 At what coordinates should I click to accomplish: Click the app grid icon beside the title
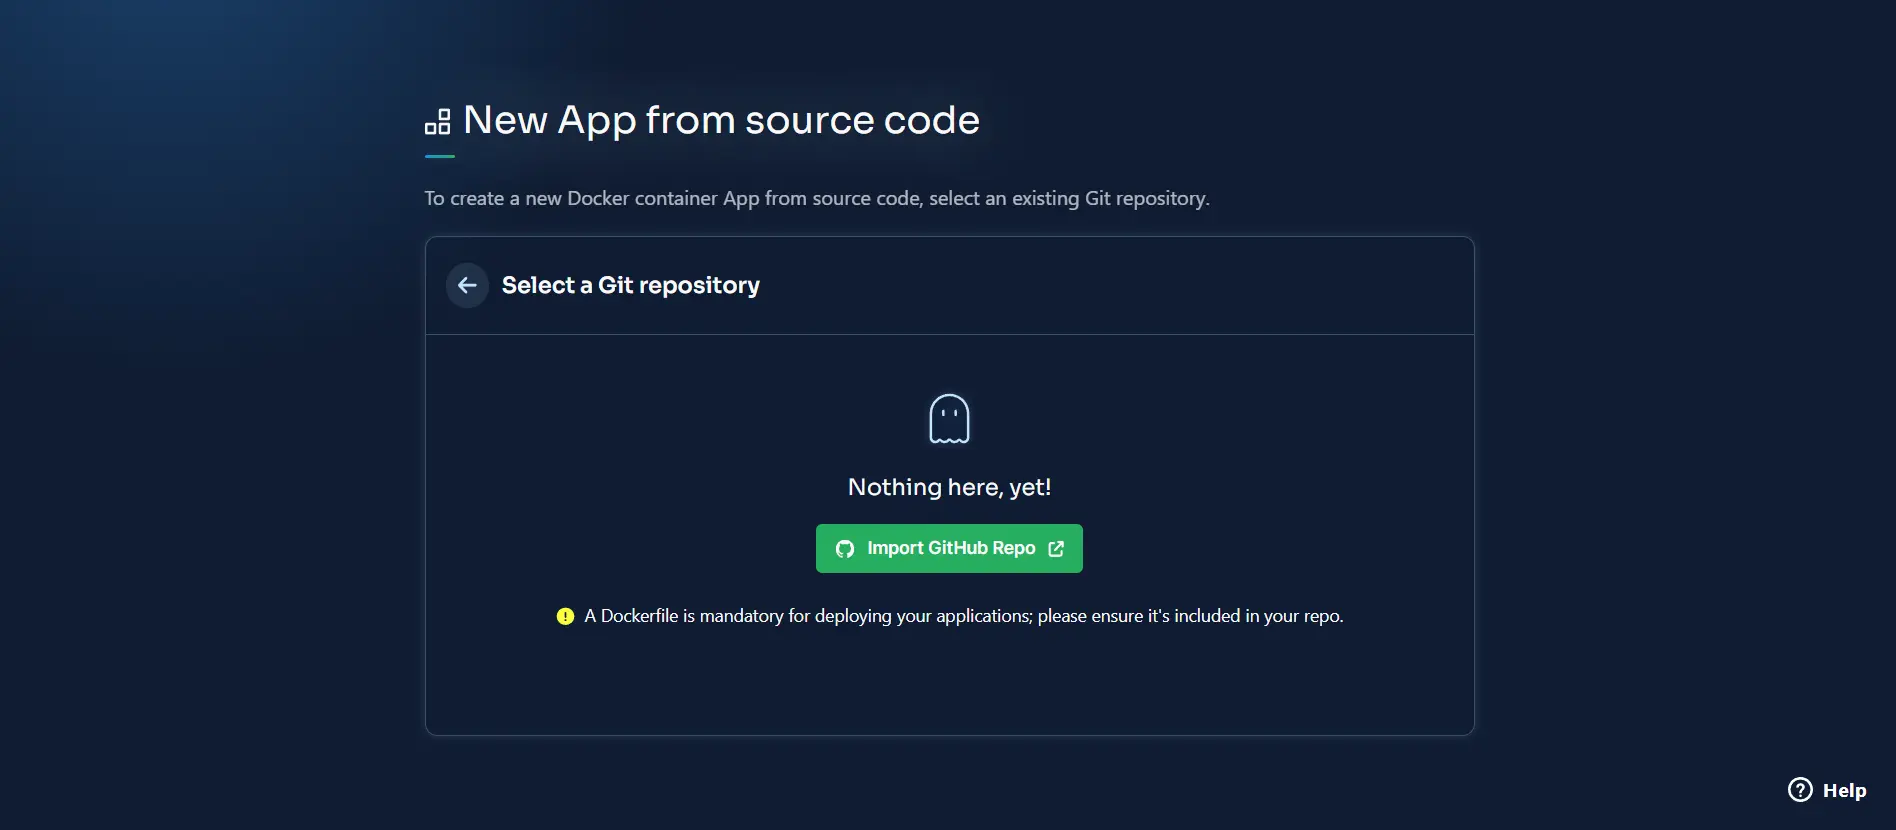438,122
